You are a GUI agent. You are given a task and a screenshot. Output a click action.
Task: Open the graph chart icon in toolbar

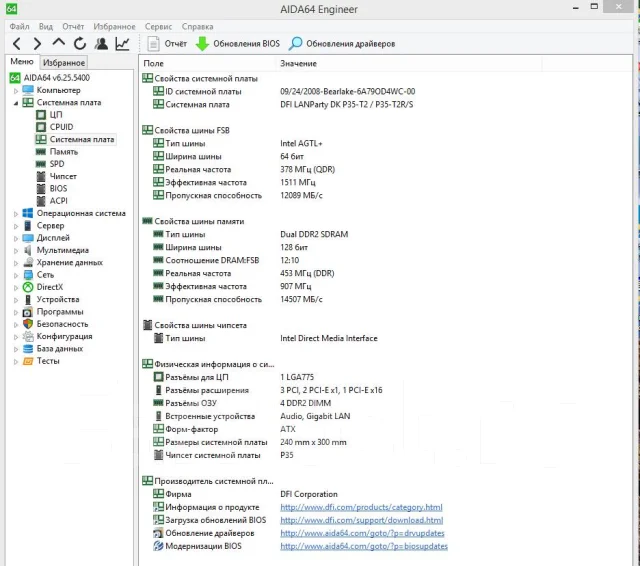(122, 44)
